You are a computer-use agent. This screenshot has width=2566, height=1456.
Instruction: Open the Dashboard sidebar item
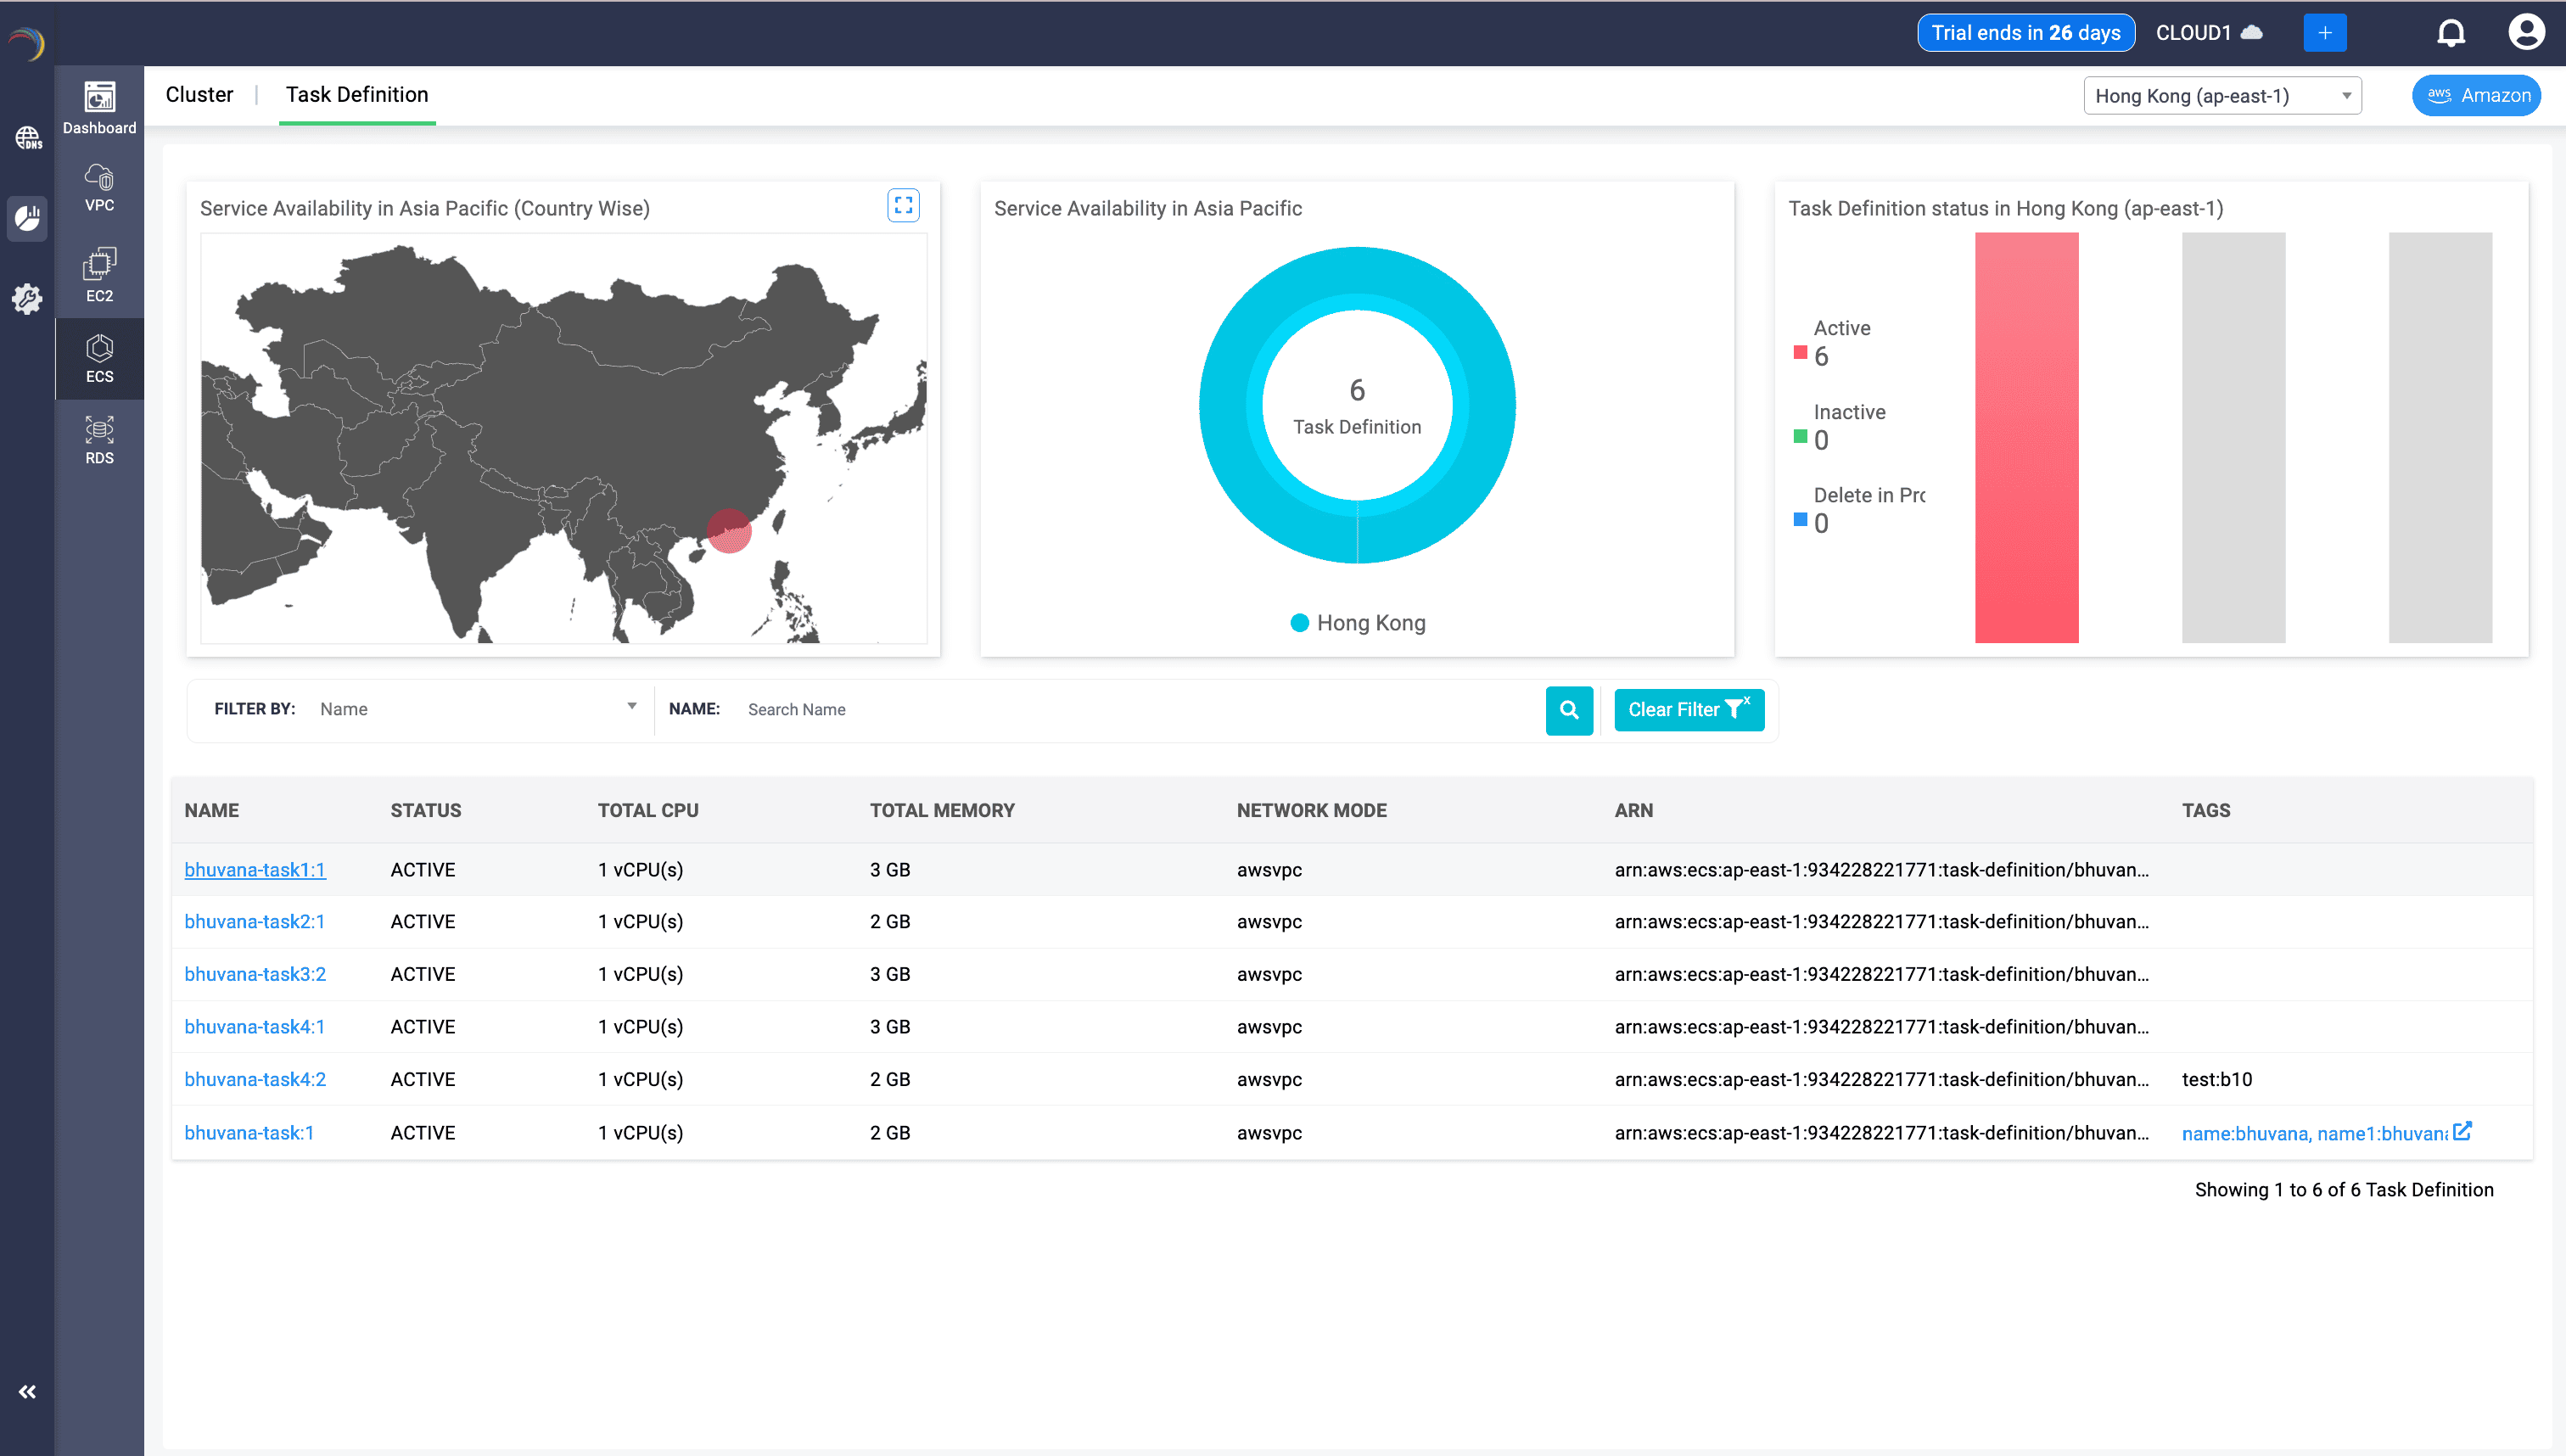99,108
